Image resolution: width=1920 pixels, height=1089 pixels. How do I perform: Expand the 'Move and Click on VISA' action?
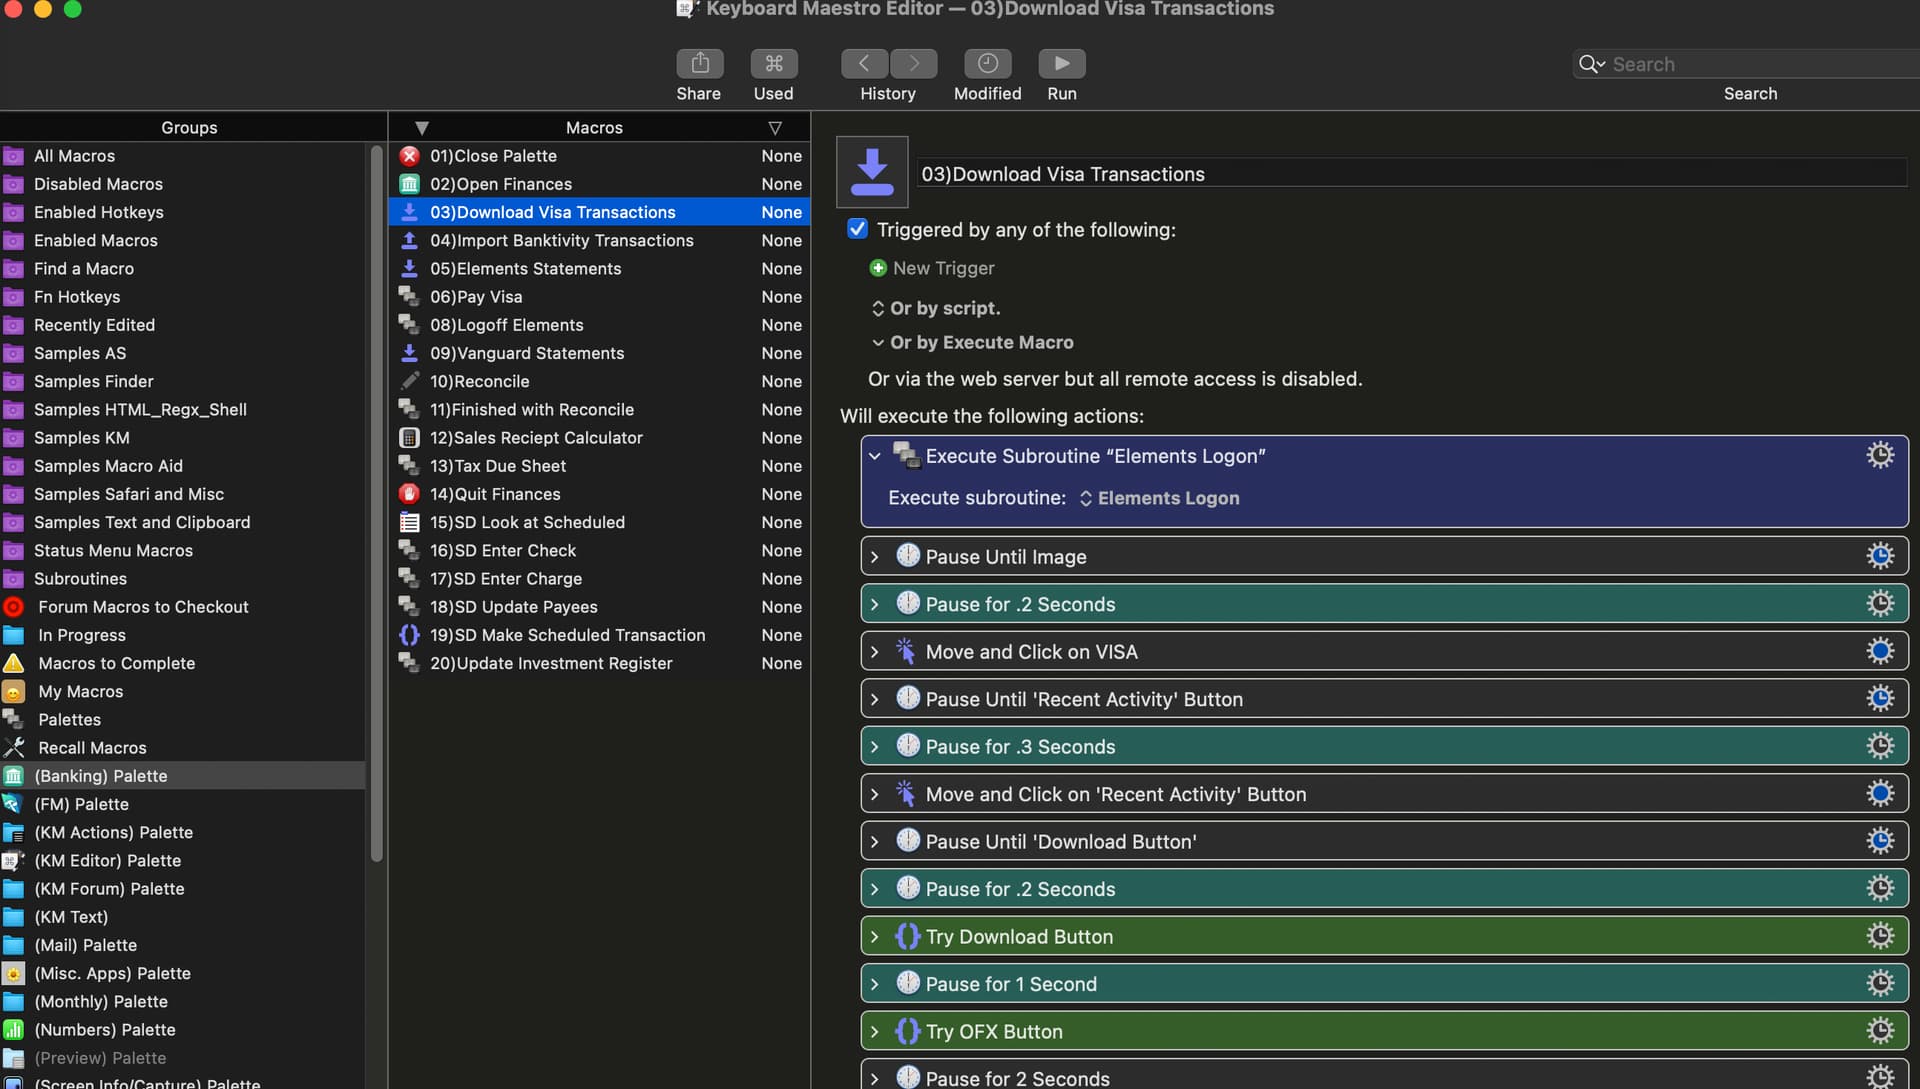point(875,652)
